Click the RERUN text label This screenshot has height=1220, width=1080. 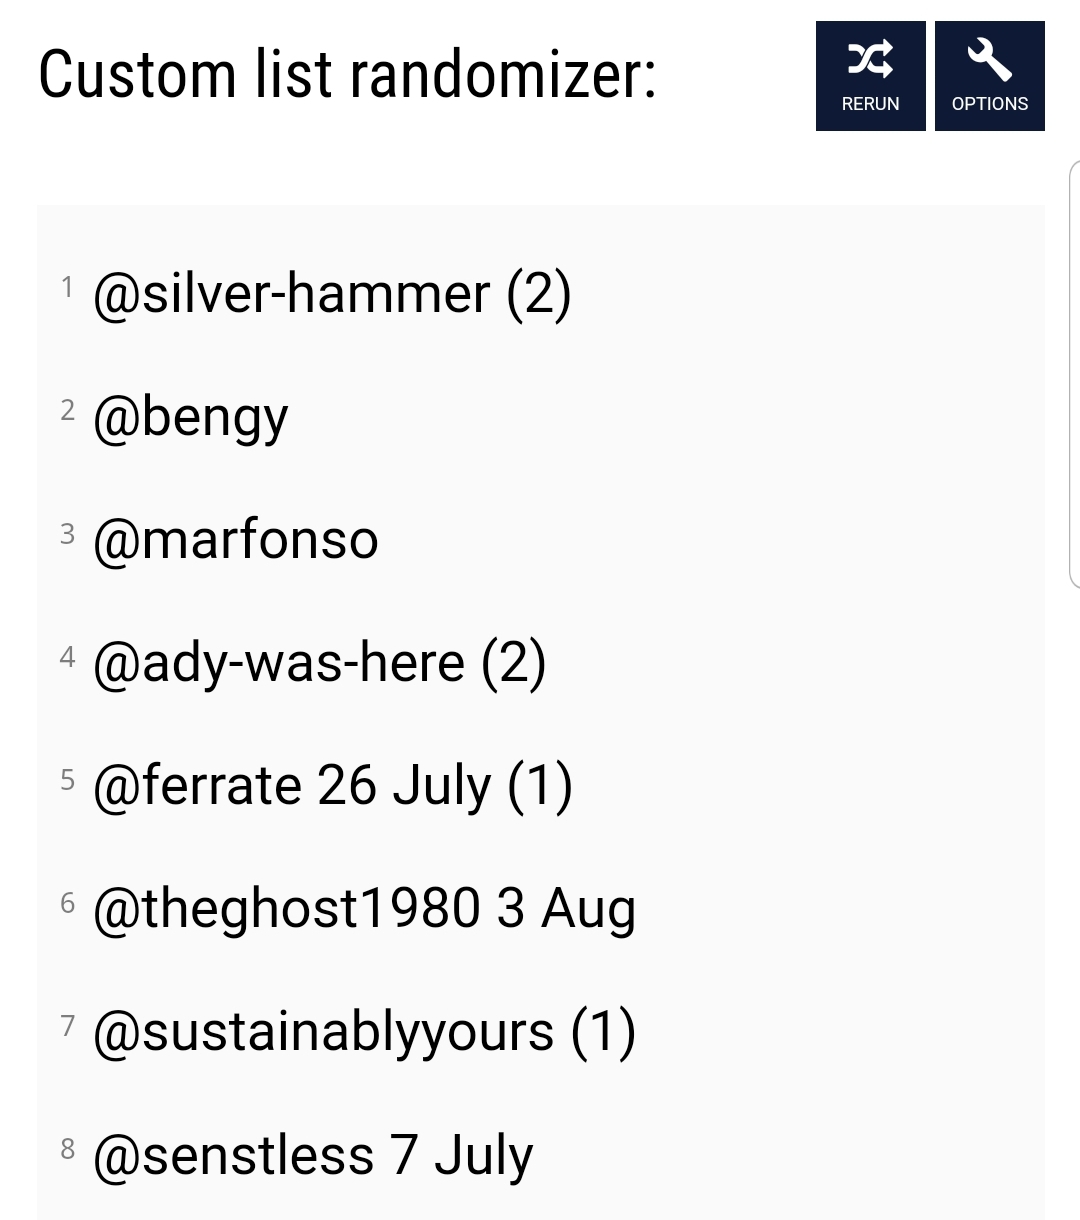870,104
